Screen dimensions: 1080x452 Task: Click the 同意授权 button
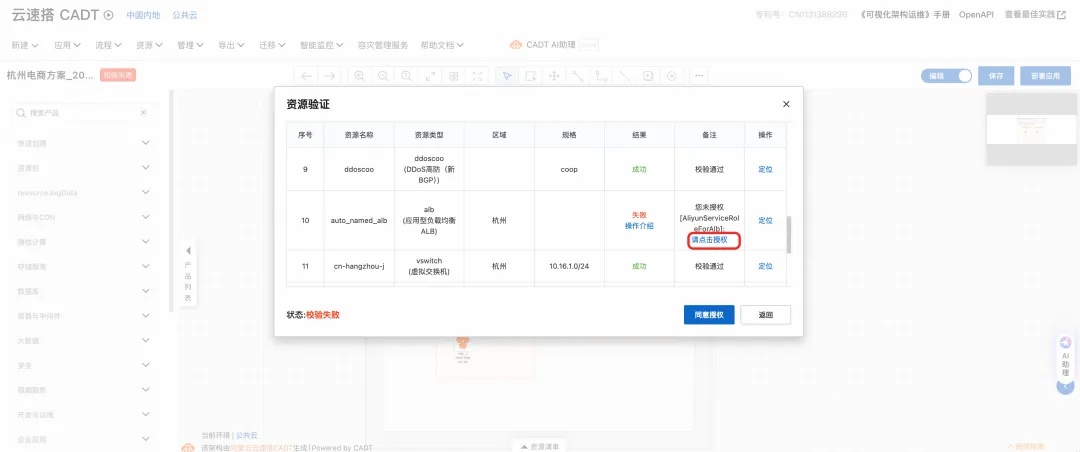point(709,314)
